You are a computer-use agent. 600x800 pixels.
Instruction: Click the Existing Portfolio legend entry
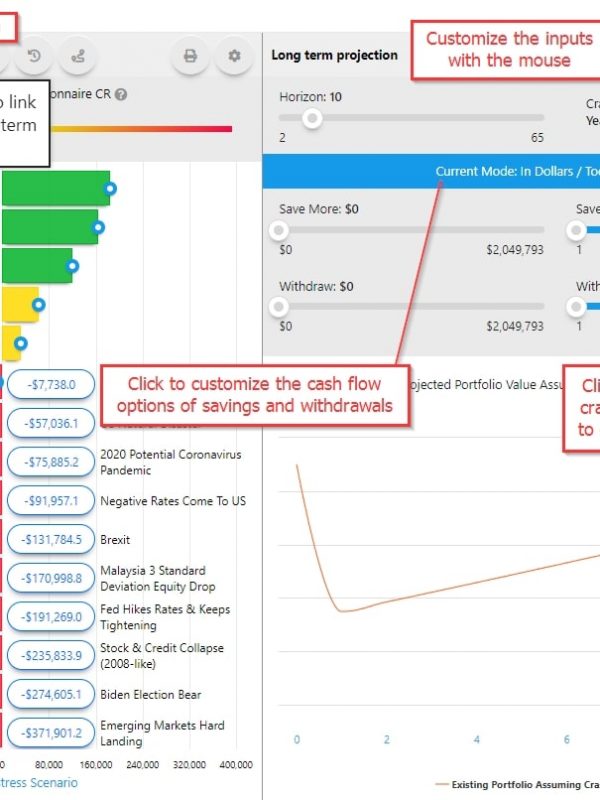[520, 785]
